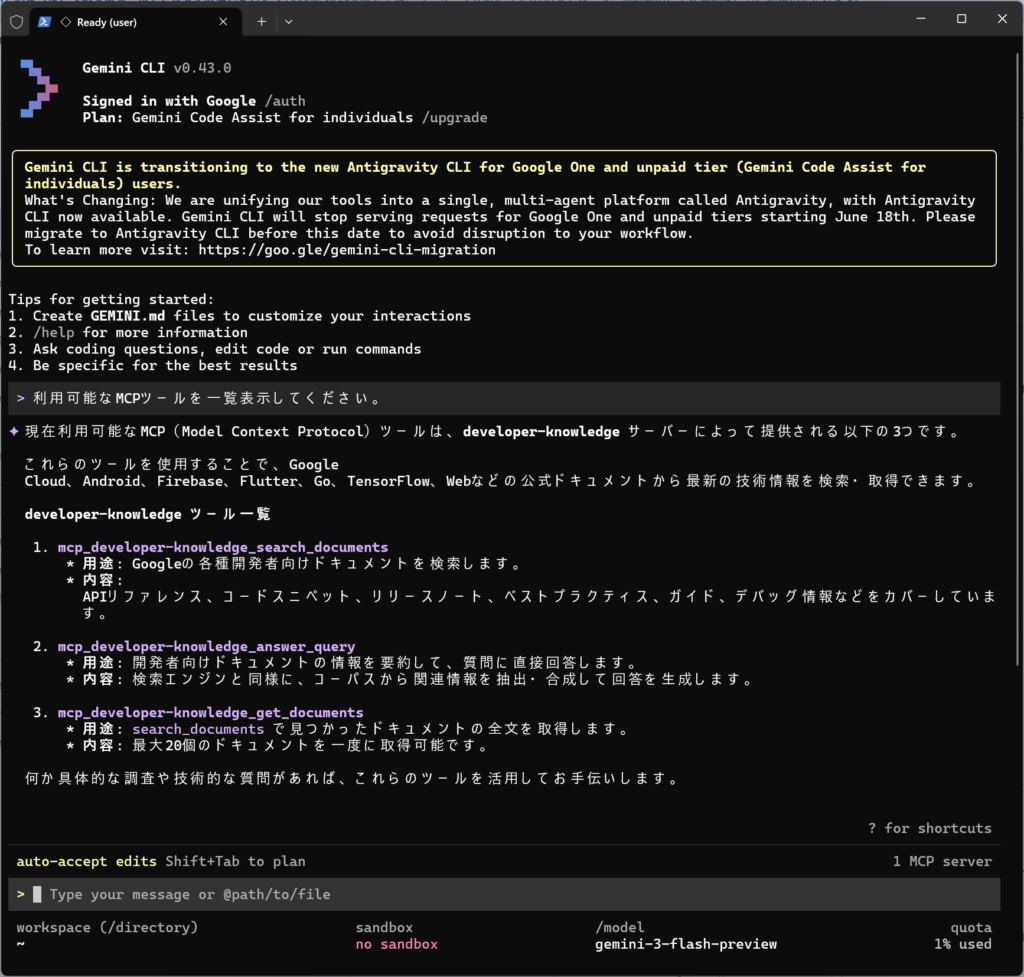Click the bold 'developer-knowledge ツール一覧' heading
Viewport: 1024px width, 977px height.
147,514
